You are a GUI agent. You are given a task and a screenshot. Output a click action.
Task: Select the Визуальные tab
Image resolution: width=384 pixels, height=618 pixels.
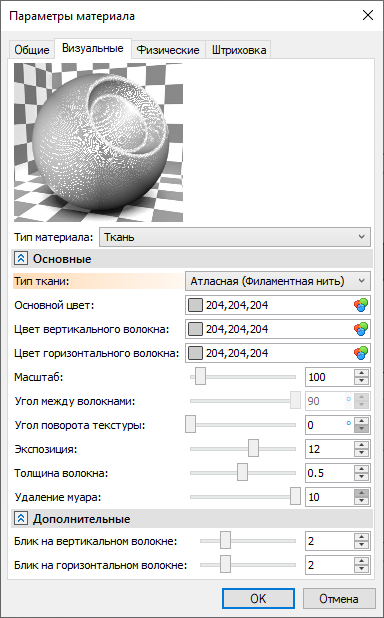[x=93, y=48]
